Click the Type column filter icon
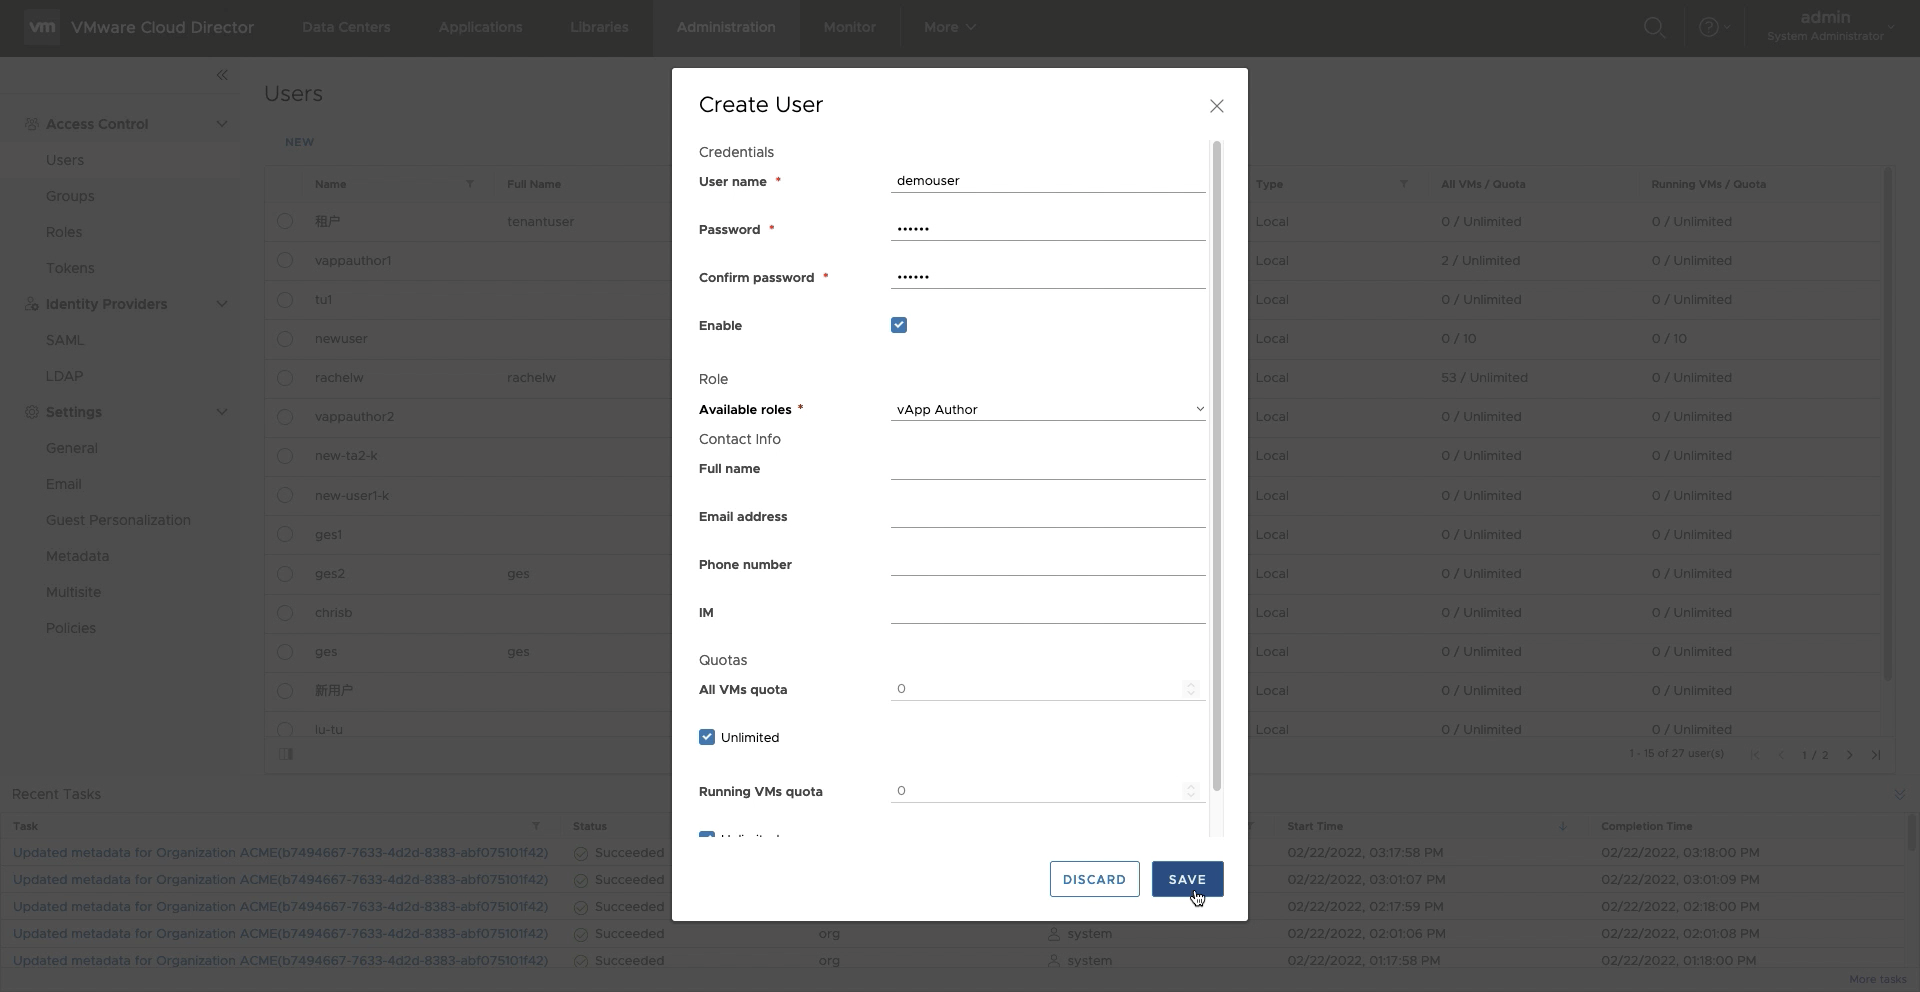This screenshot has width=1920, height=992. pyautogui.click(x=1403, y=184)
